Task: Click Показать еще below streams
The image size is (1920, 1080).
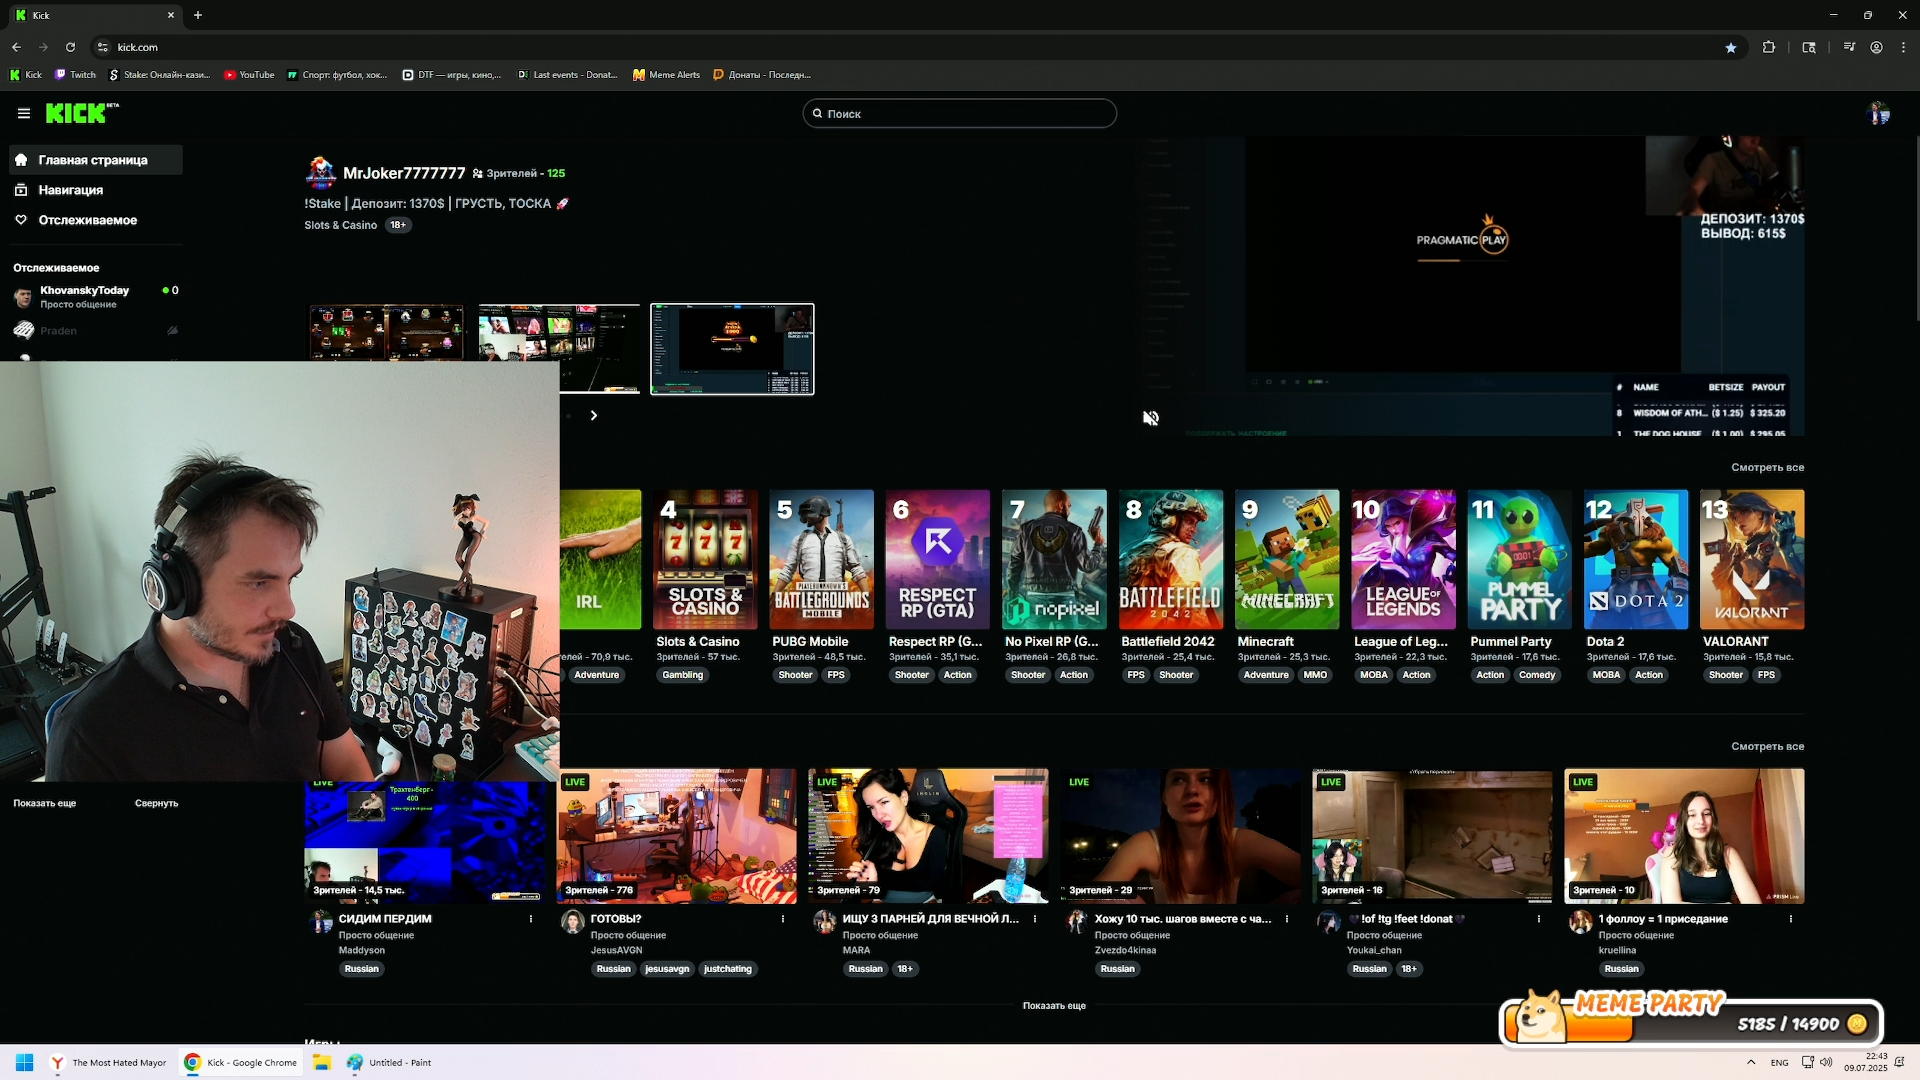Action: click(1054, 1006)
